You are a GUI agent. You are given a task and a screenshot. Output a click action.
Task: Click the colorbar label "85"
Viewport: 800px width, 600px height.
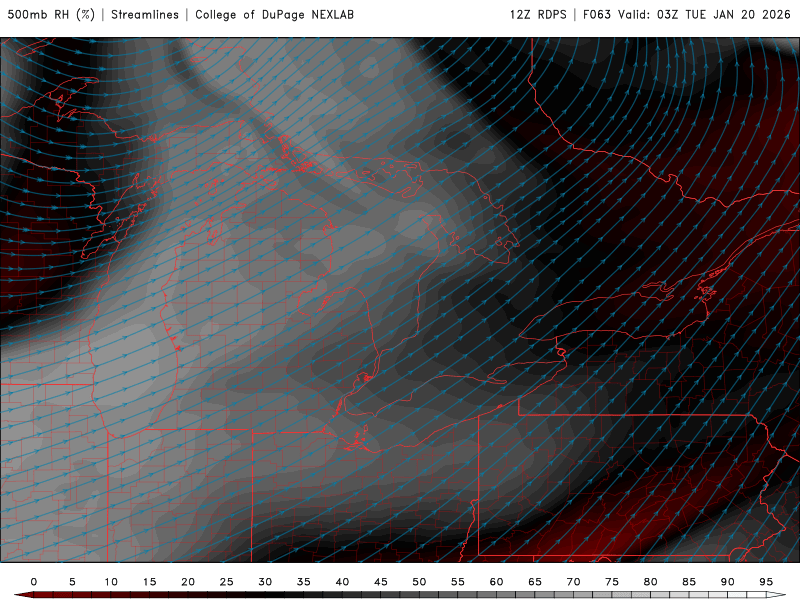[x=689, y=582]
